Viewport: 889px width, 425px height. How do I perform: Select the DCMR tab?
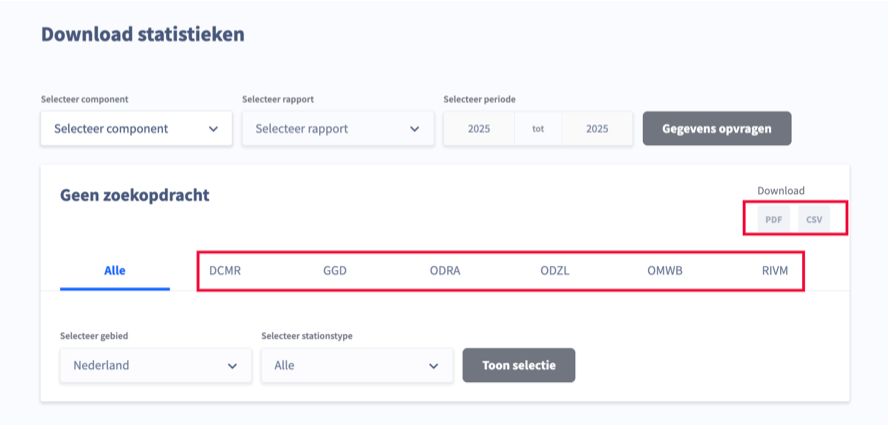(x=225, y=270)
